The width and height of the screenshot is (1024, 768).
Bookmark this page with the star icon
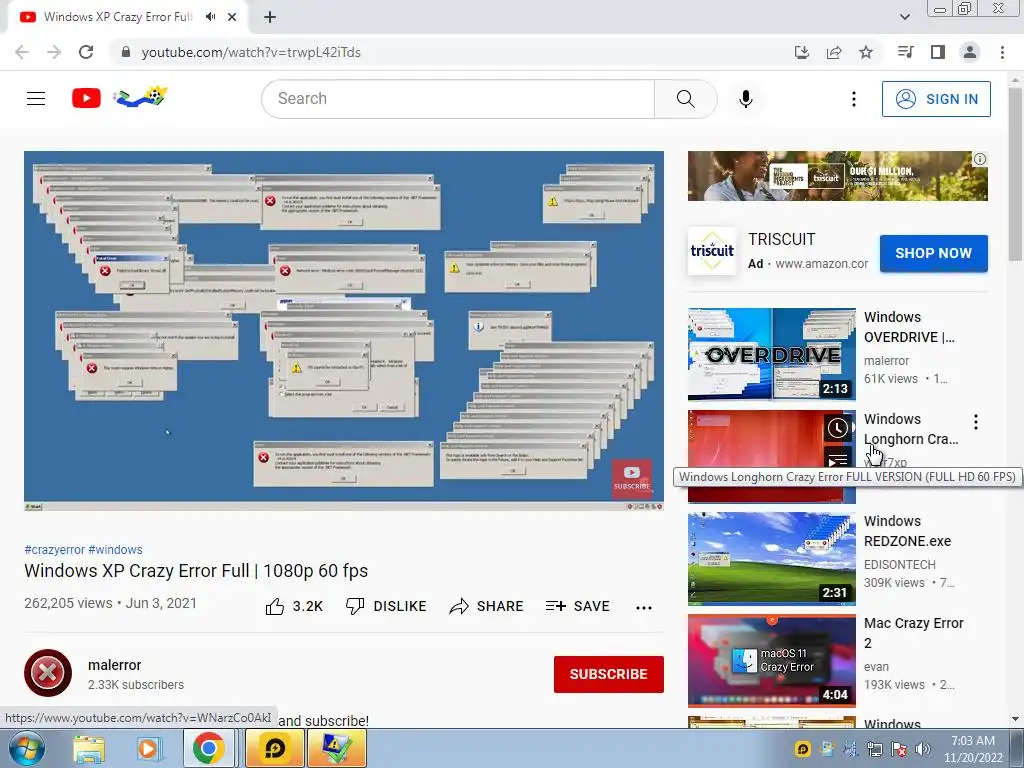coord(865,52)
